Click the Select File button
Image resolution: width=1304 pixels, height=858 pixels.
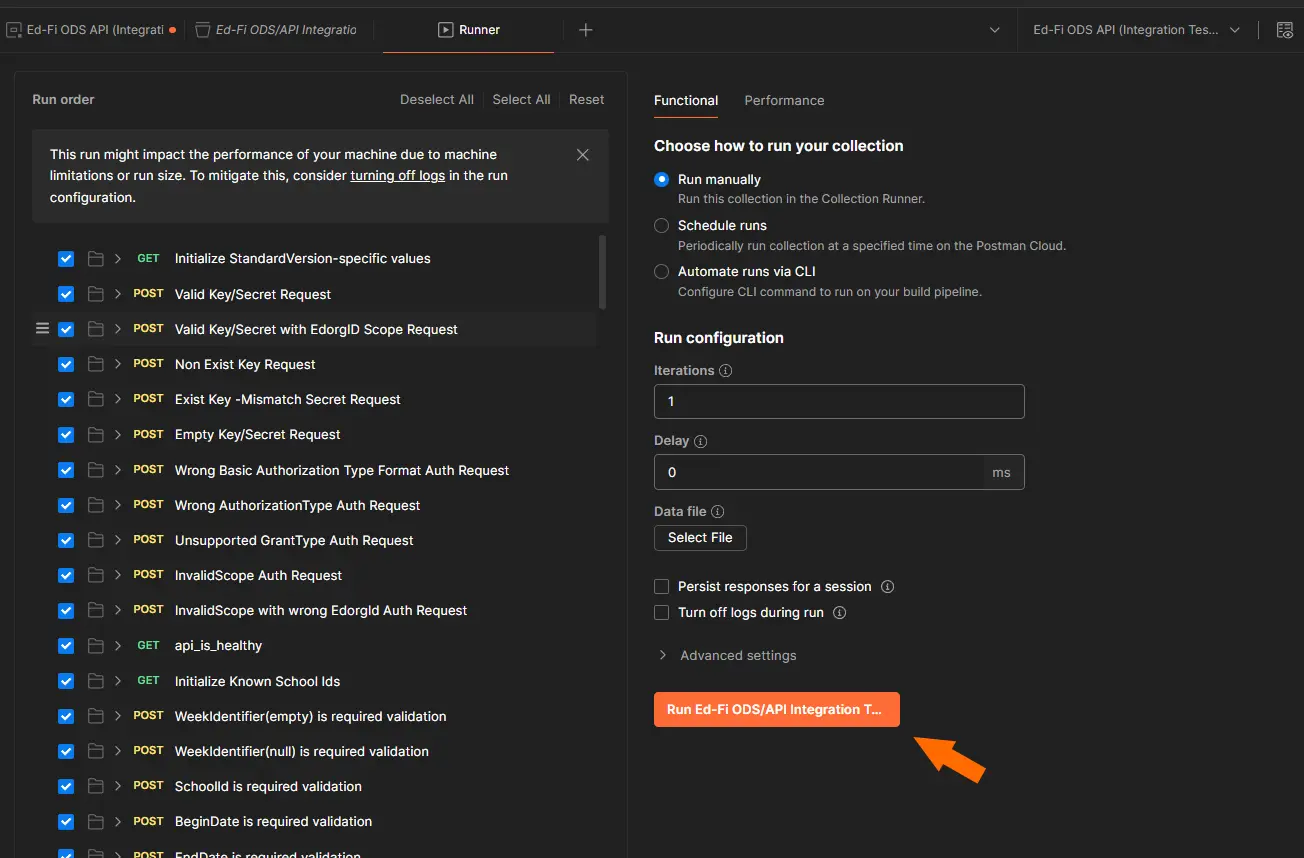[x=700, y=538]
